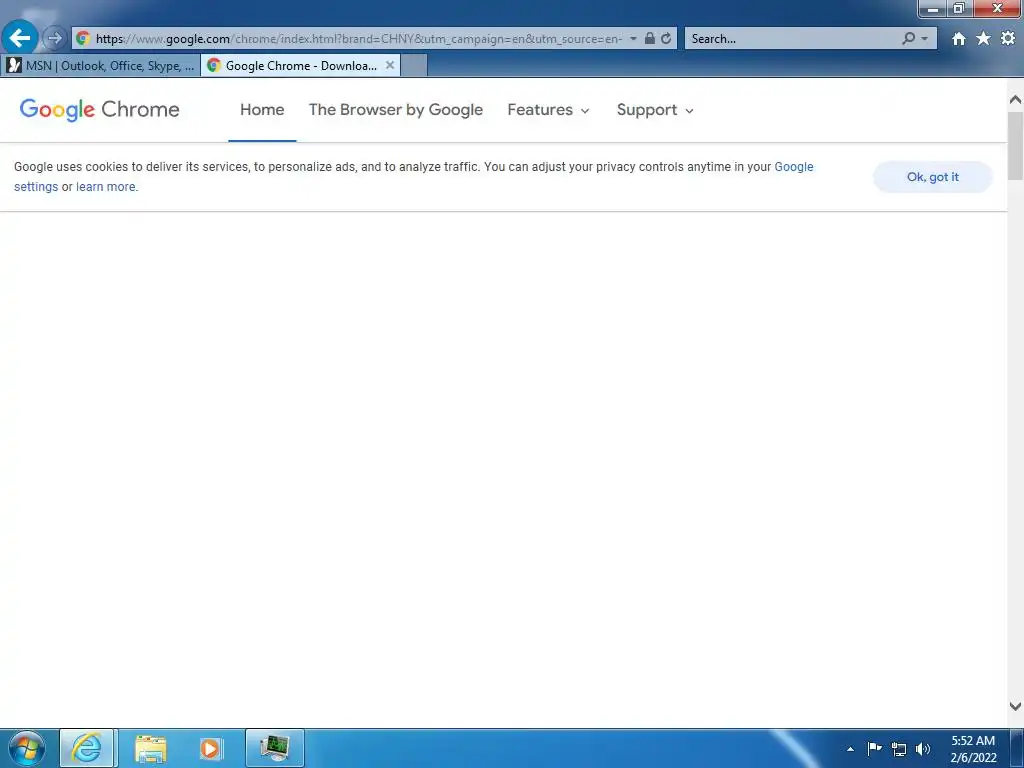Screen dimensions: 1024x768
Task: Select the Home navigation item
Action: point(262,110)
